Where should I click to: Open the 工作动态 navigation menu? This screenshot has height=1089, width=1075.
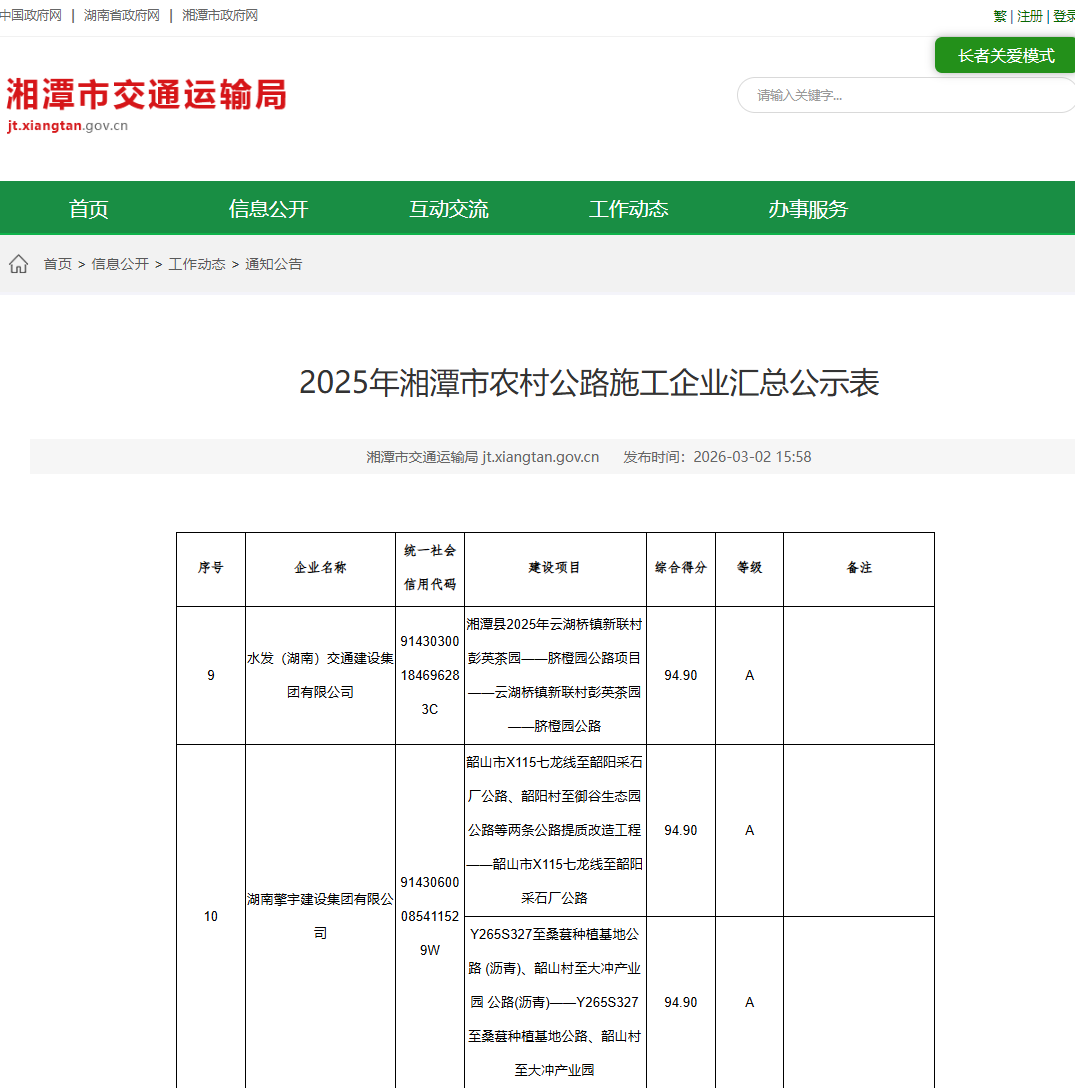627,208
